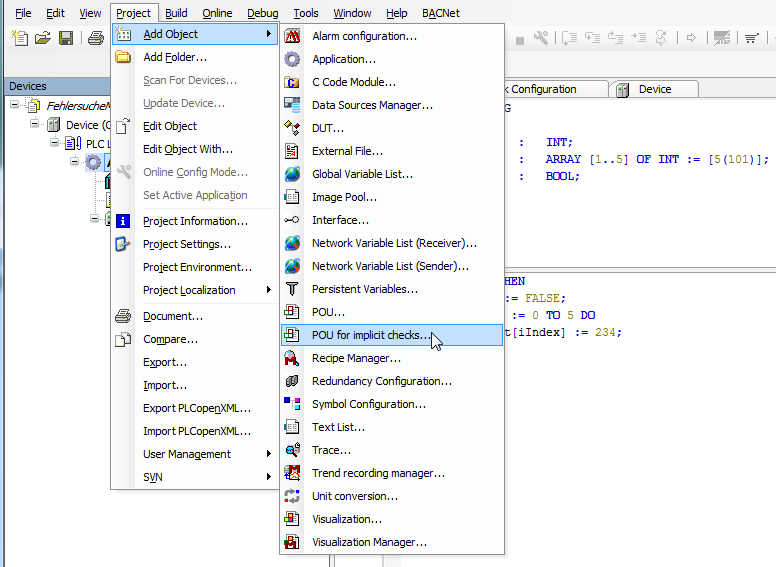Click the New Project toolbar icon

(19, 38)
